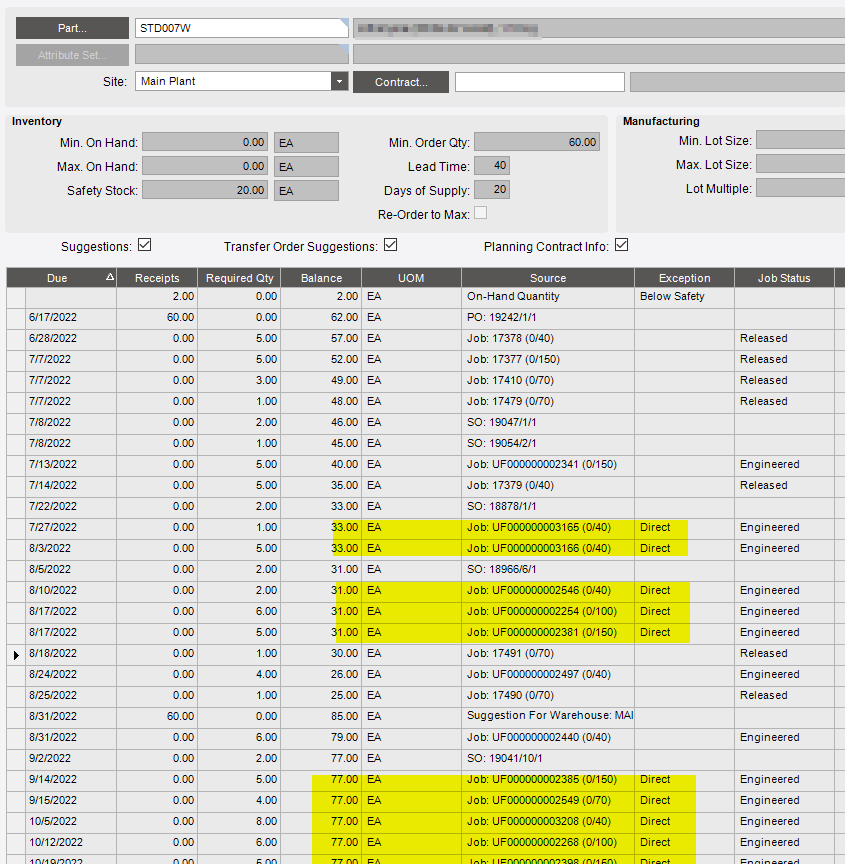Sort by the Receipts column header
Image resolution: width=845 pixels, height=864 pixels.
157,278
